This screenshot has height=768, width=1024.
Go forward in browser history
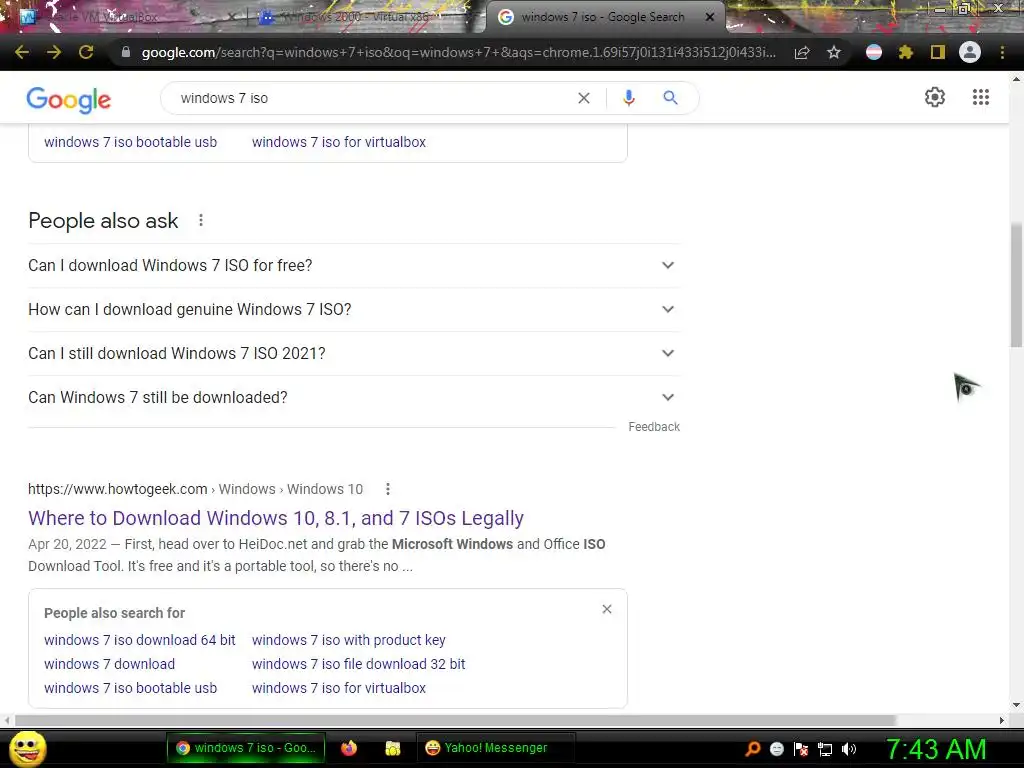54,52
